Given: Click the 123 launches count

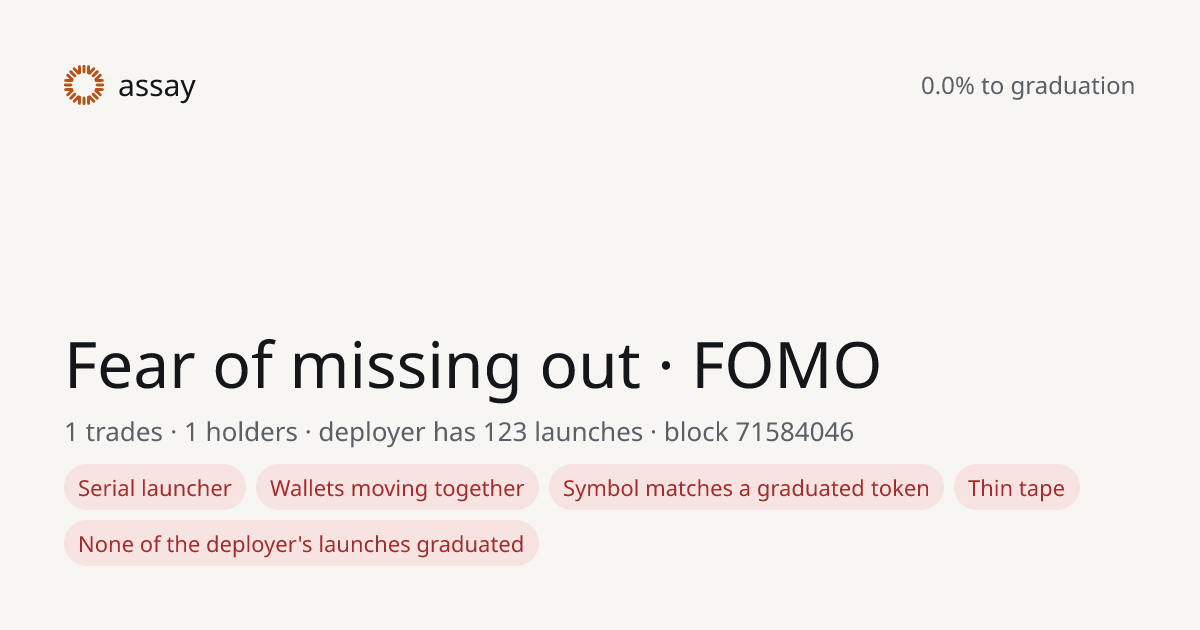Looking at the screenshot, I should [563, 432].
